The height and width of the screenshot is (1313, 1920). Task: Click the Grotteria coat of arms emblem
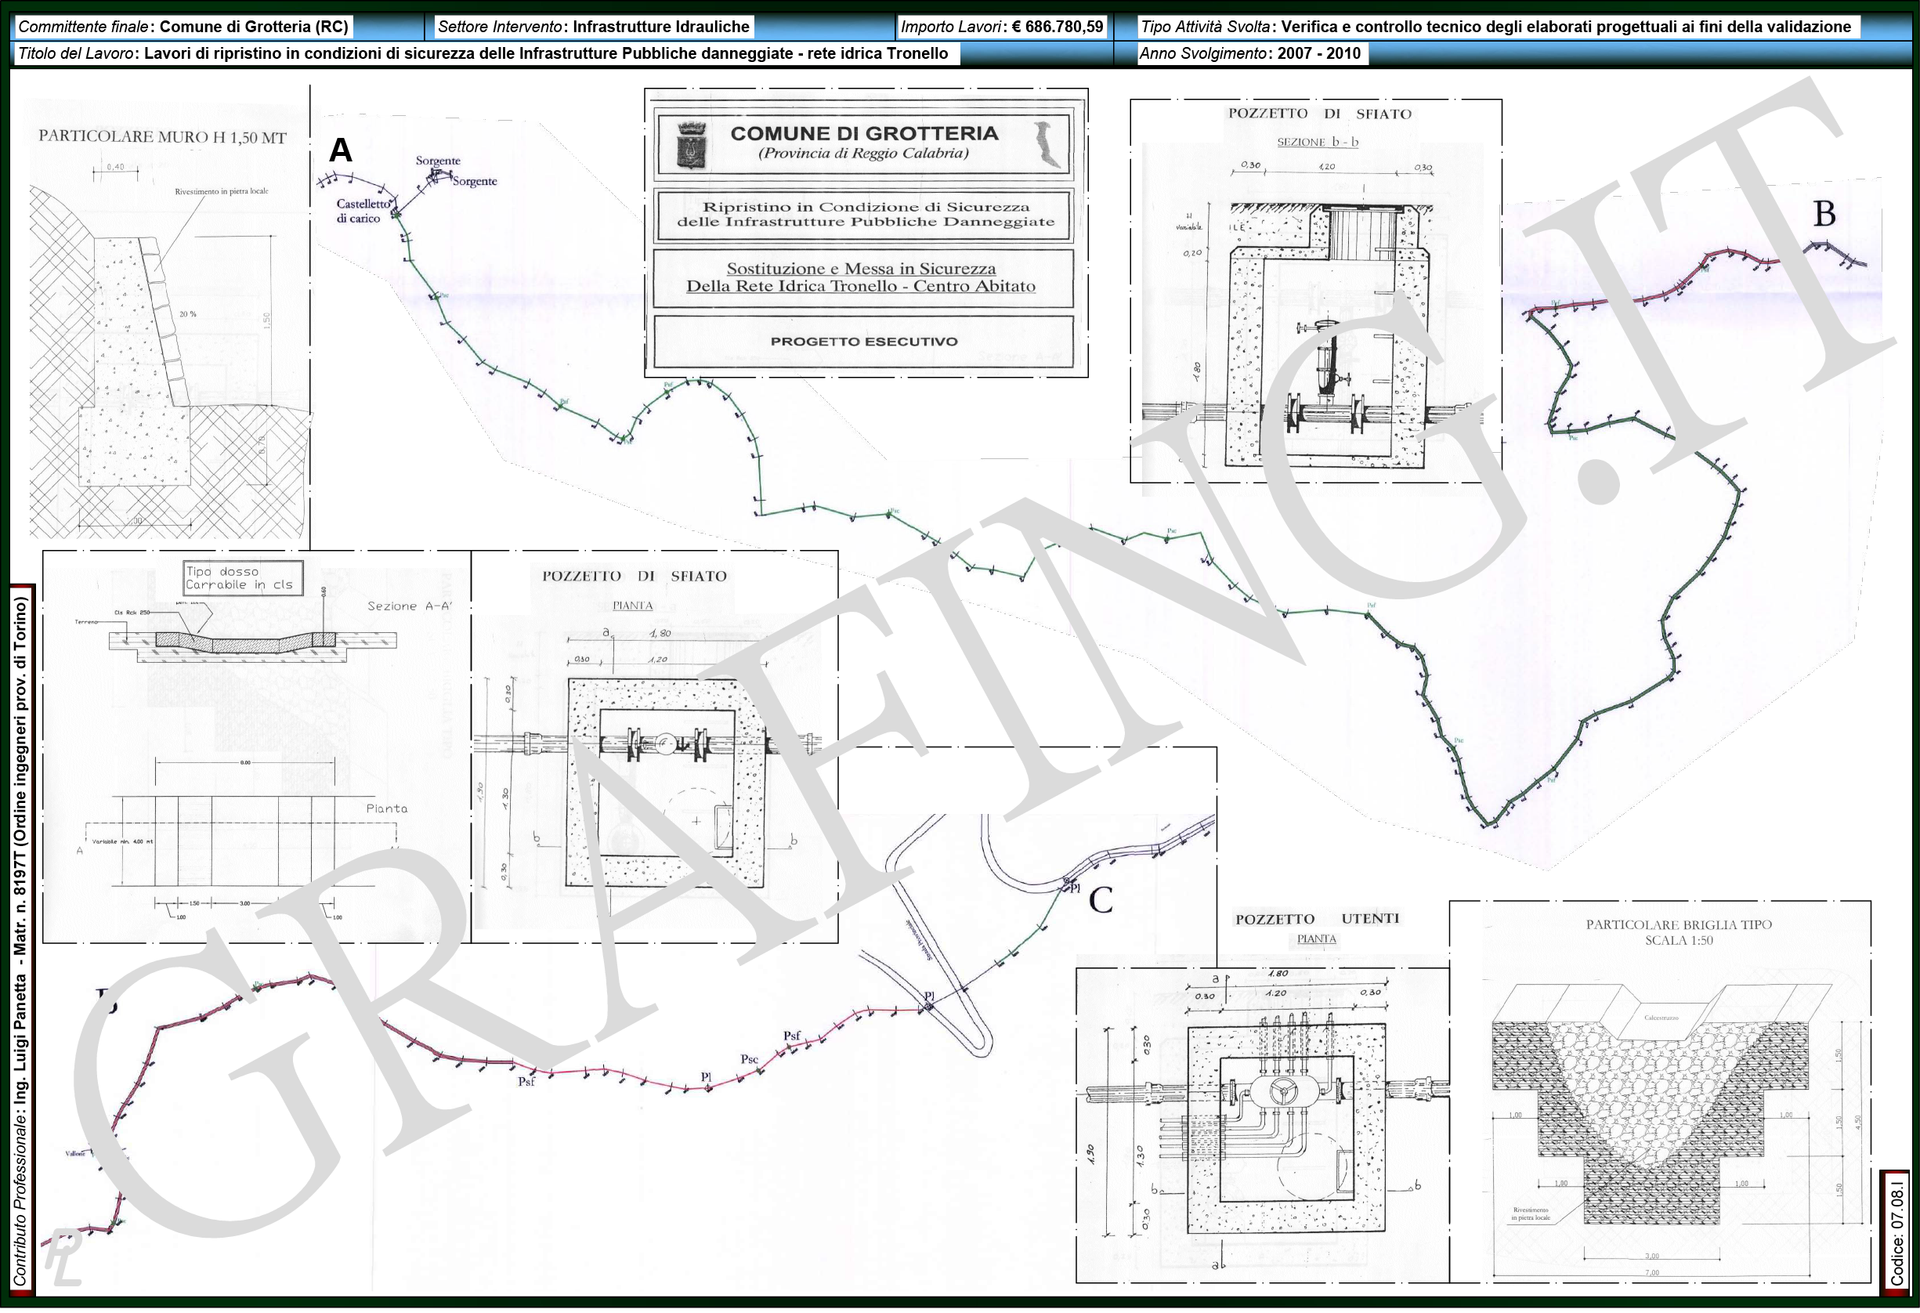point(690,144)
